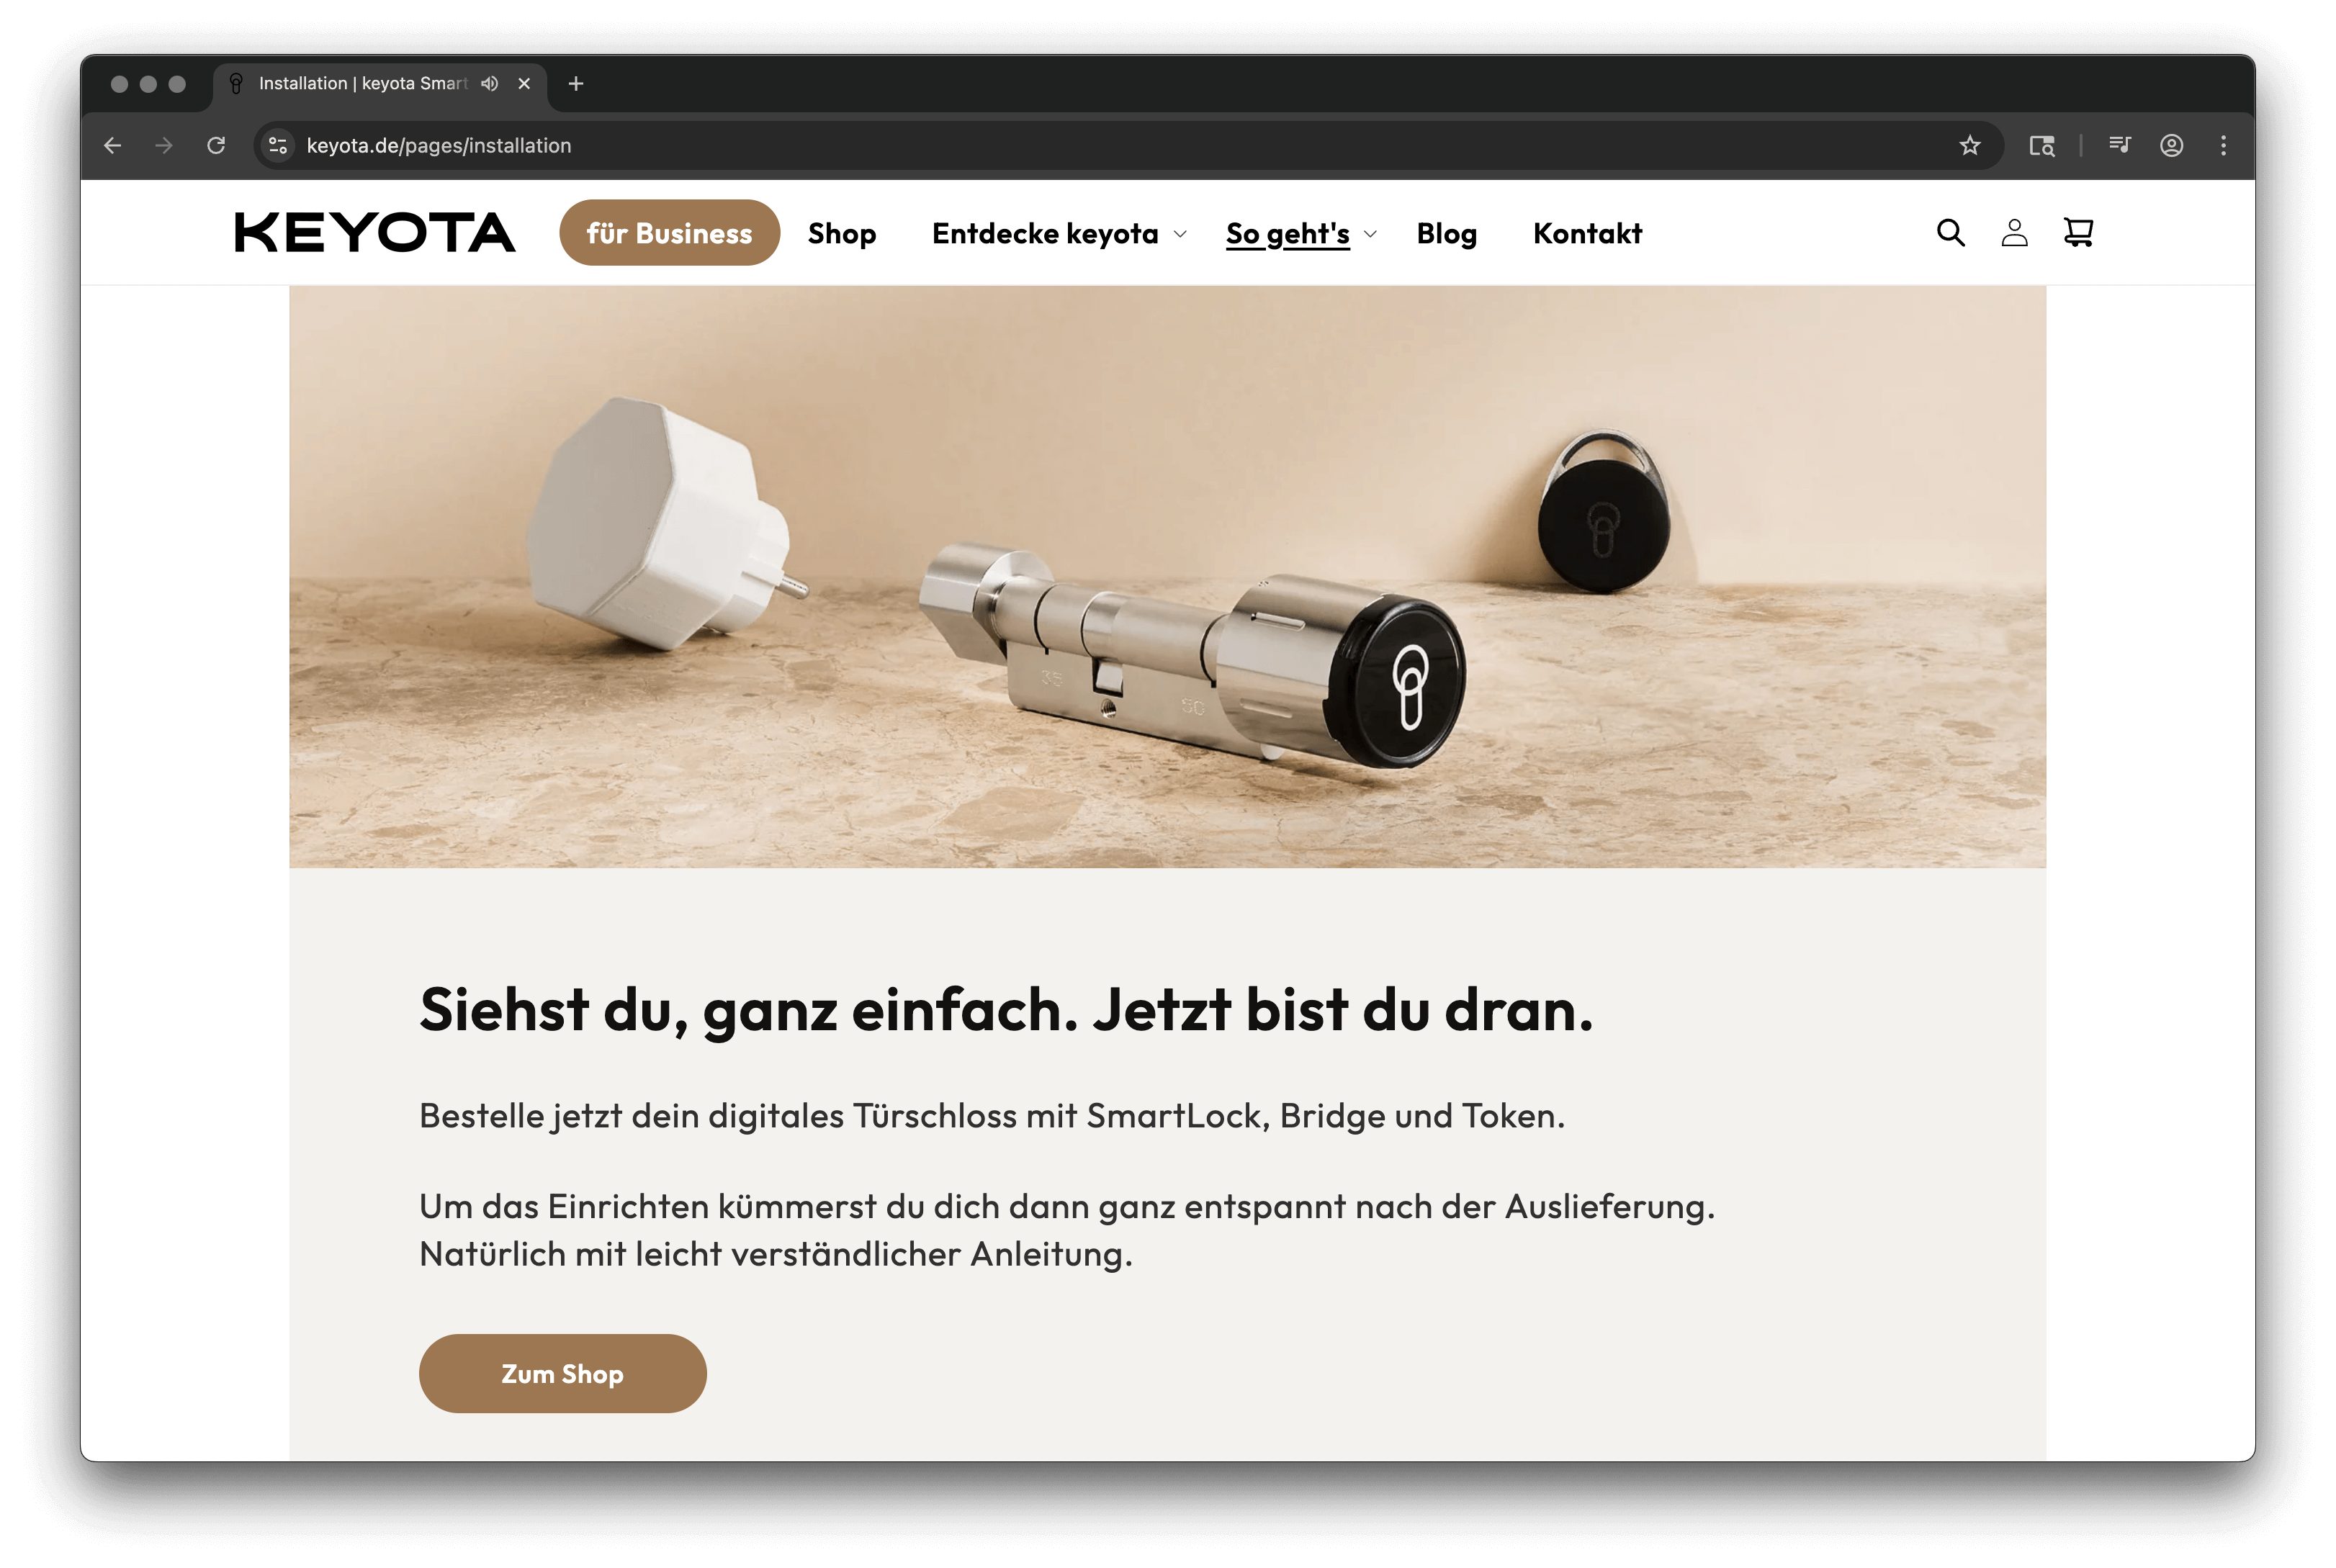Click the browser reload icon

[x=216, y=146]
